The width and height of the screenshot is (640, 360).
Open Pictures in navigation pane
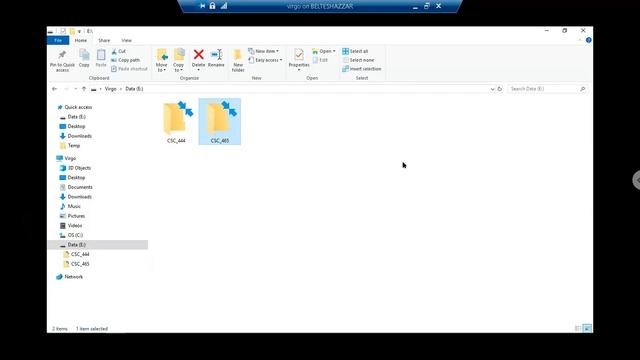pyautogui.click(x=76, y=216)
